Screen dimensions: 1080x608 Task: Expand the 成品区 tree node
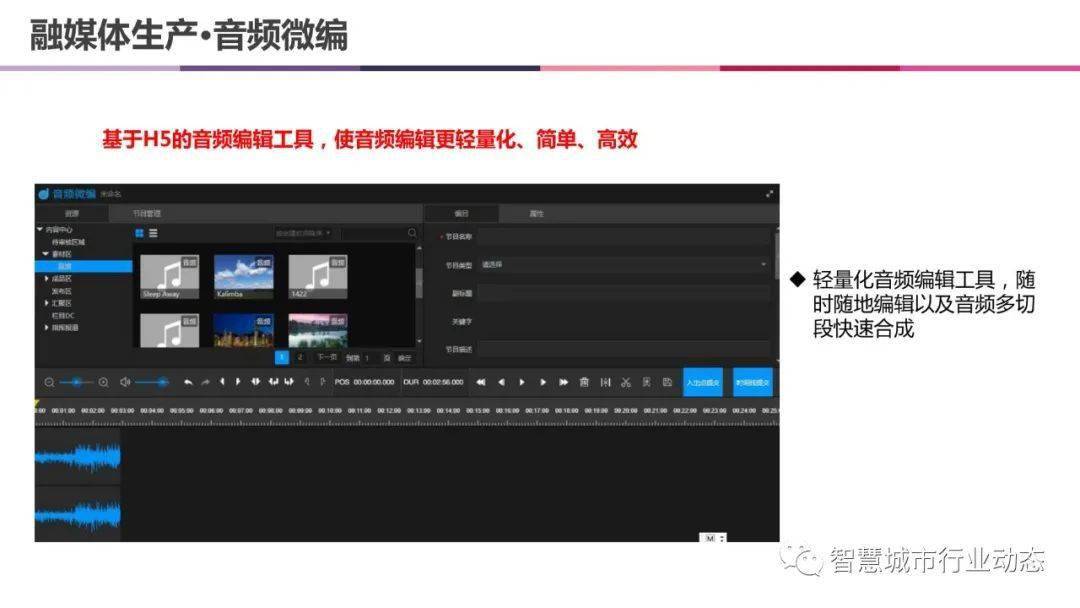pyautogui.click(x=46, y=279)
